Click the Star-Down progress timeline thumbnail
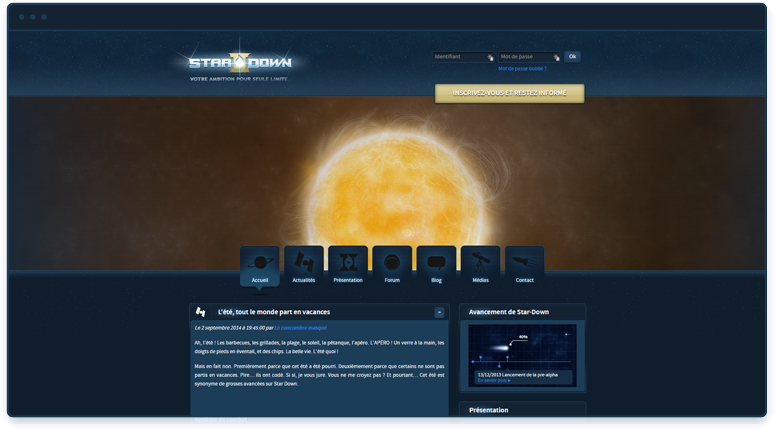 (x=522, y=355)
